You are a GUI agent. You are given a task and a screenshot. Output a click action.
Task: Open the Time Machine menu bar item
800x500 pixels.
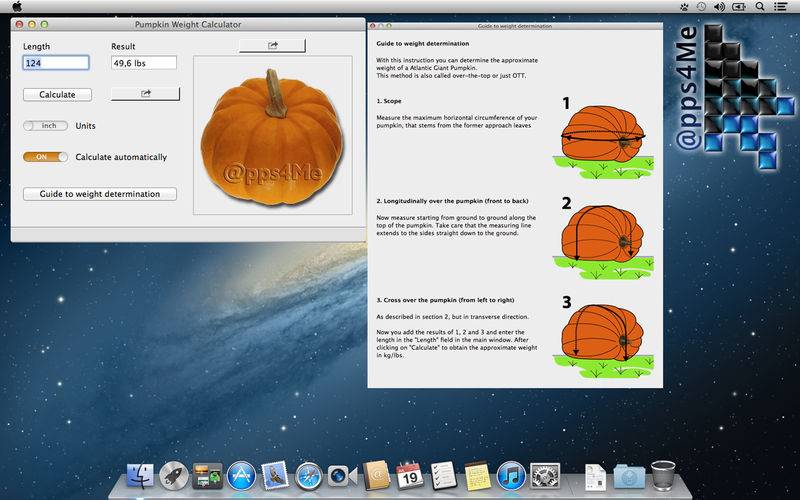coord(700,6)
